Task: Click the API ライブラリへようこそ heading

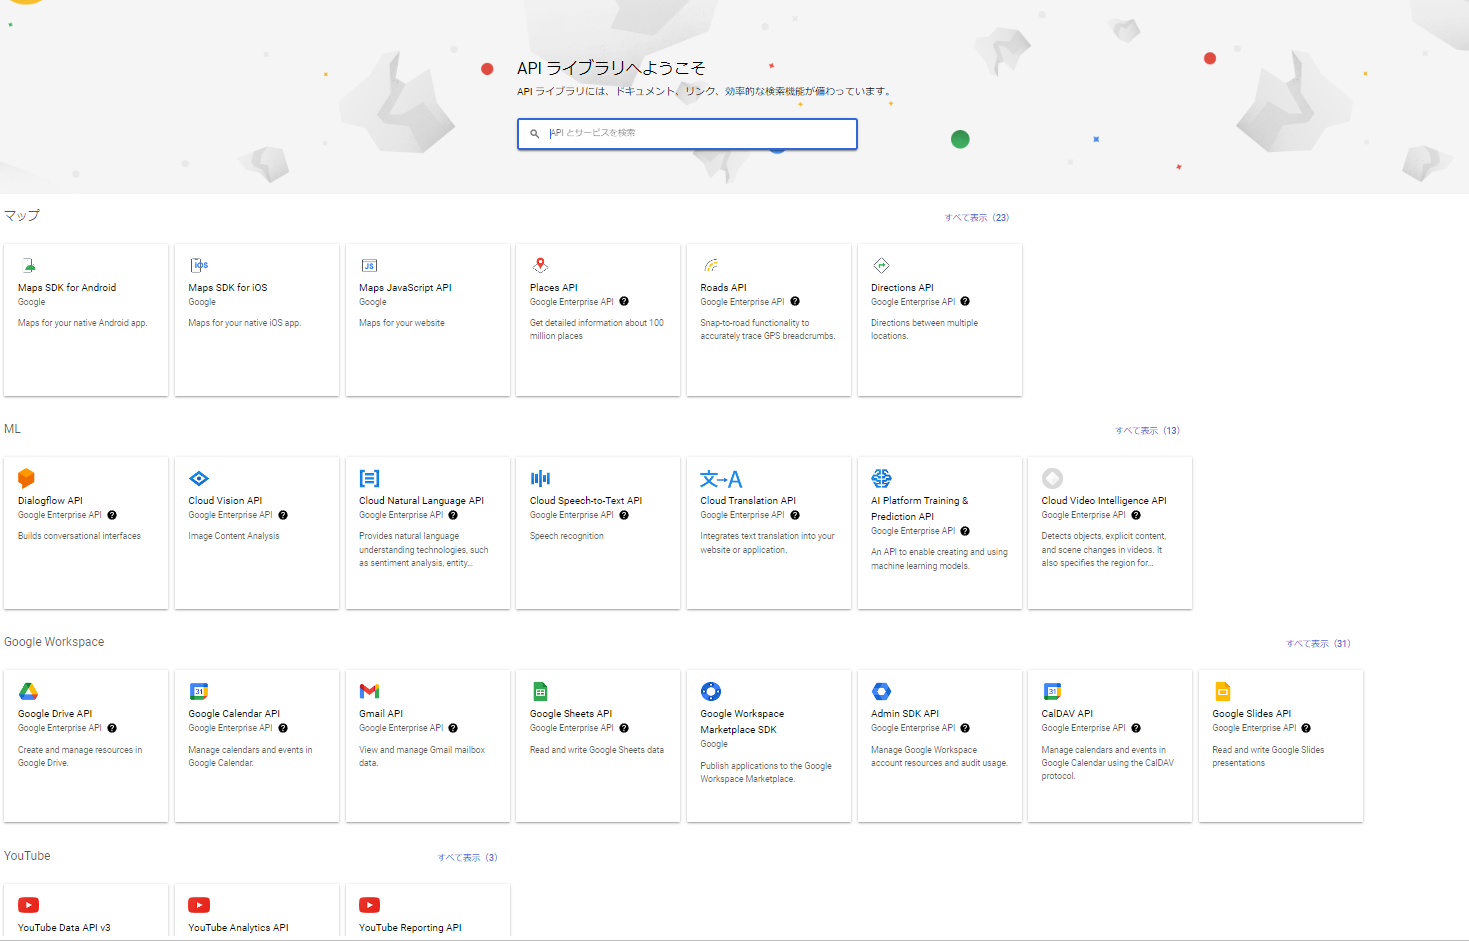Action: tap(611, 68)
